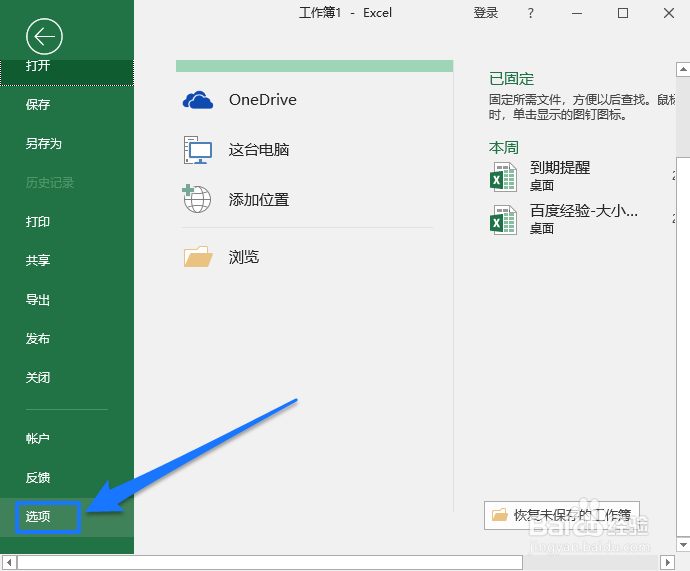Screen dimensions: 690x571
Task: Click the vertical scrollbar up arrow
Action: tap(683, 70)
